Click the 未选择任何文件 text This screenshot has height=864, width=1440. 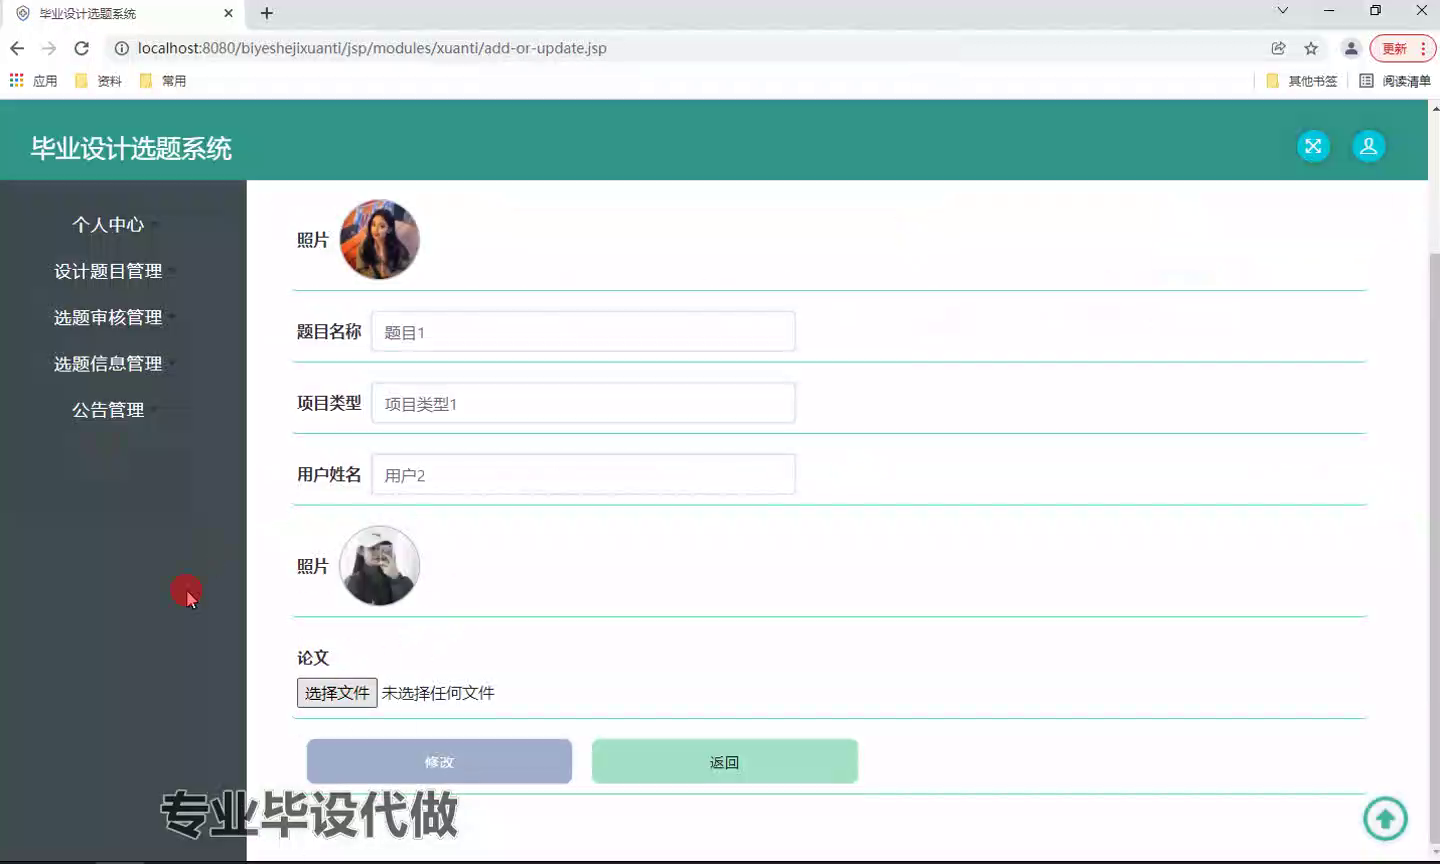[438, 693]
